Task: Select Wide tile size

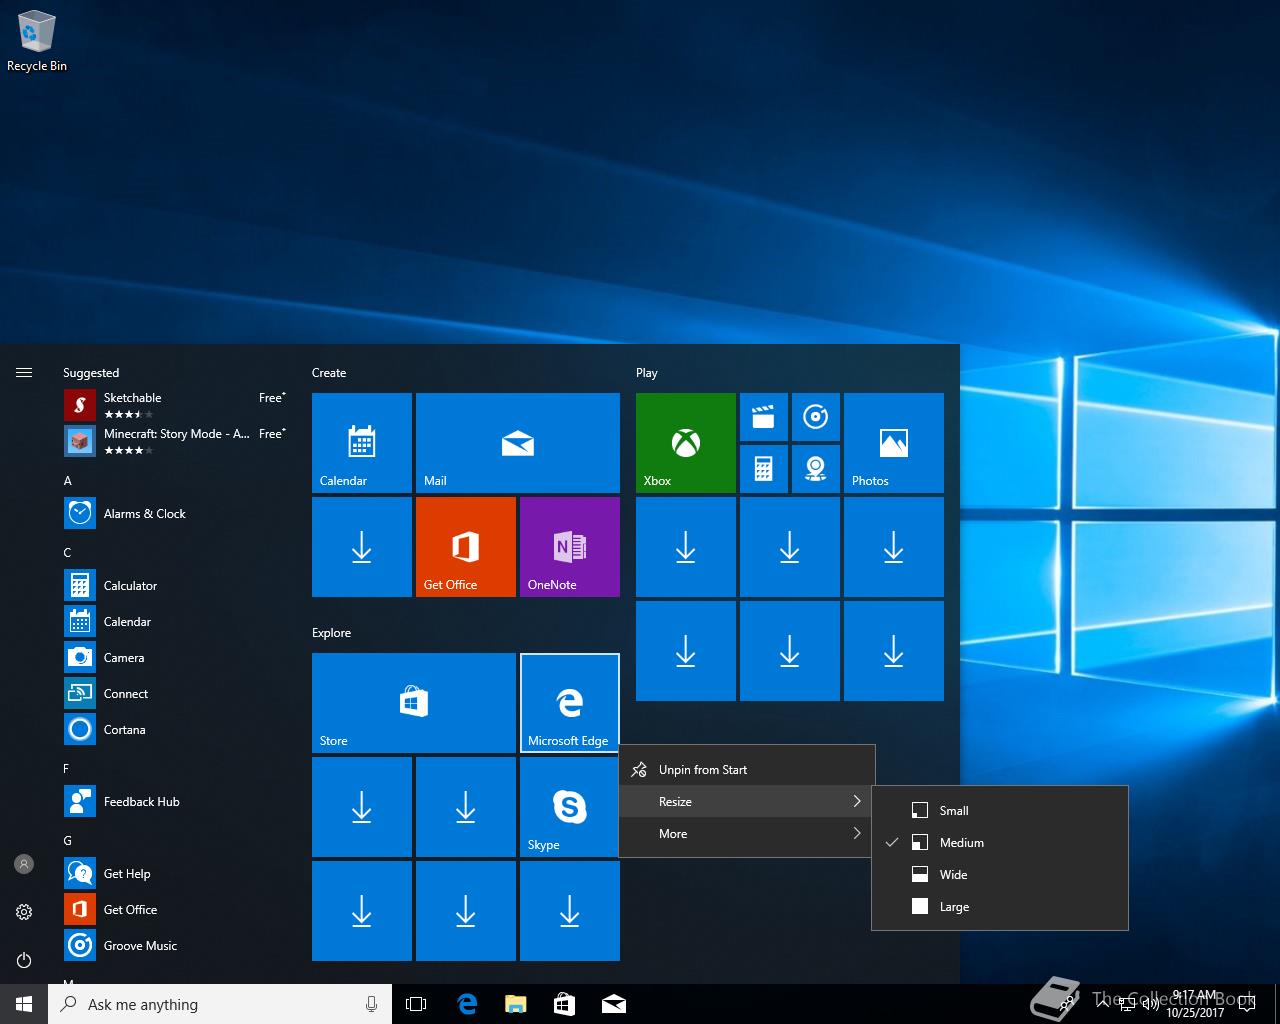Action: (1000, 875)
